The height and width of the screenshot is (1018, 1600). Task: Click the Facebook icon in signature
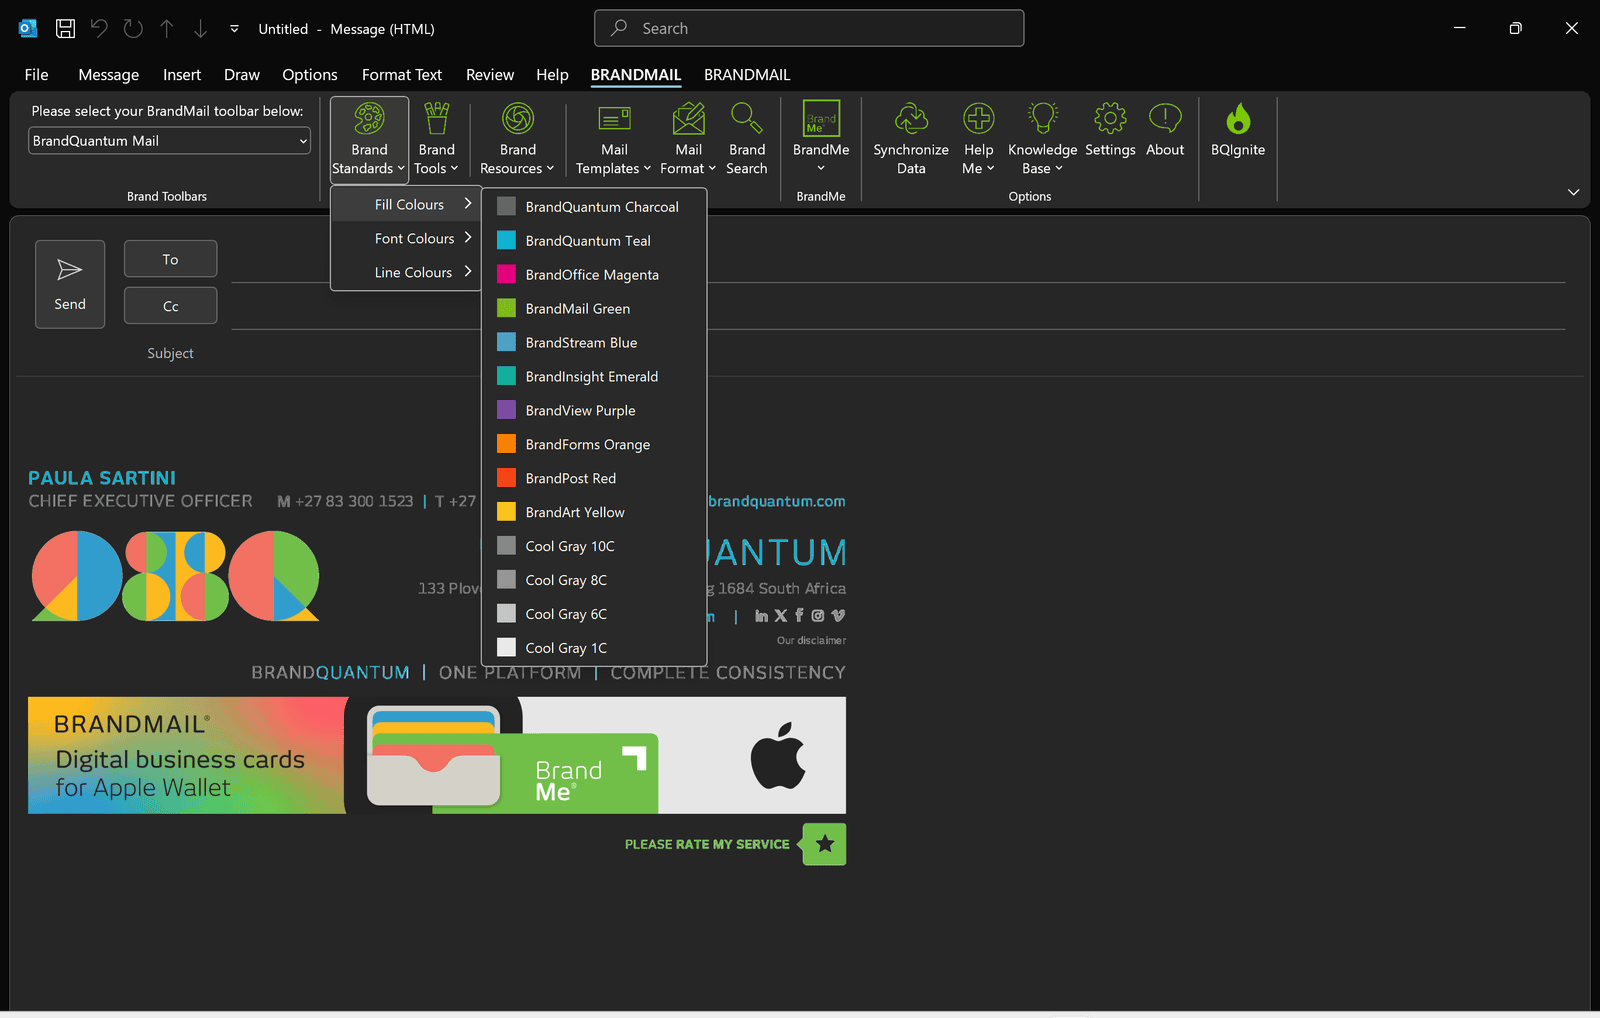pyautogui.click(x=799, y=616)
